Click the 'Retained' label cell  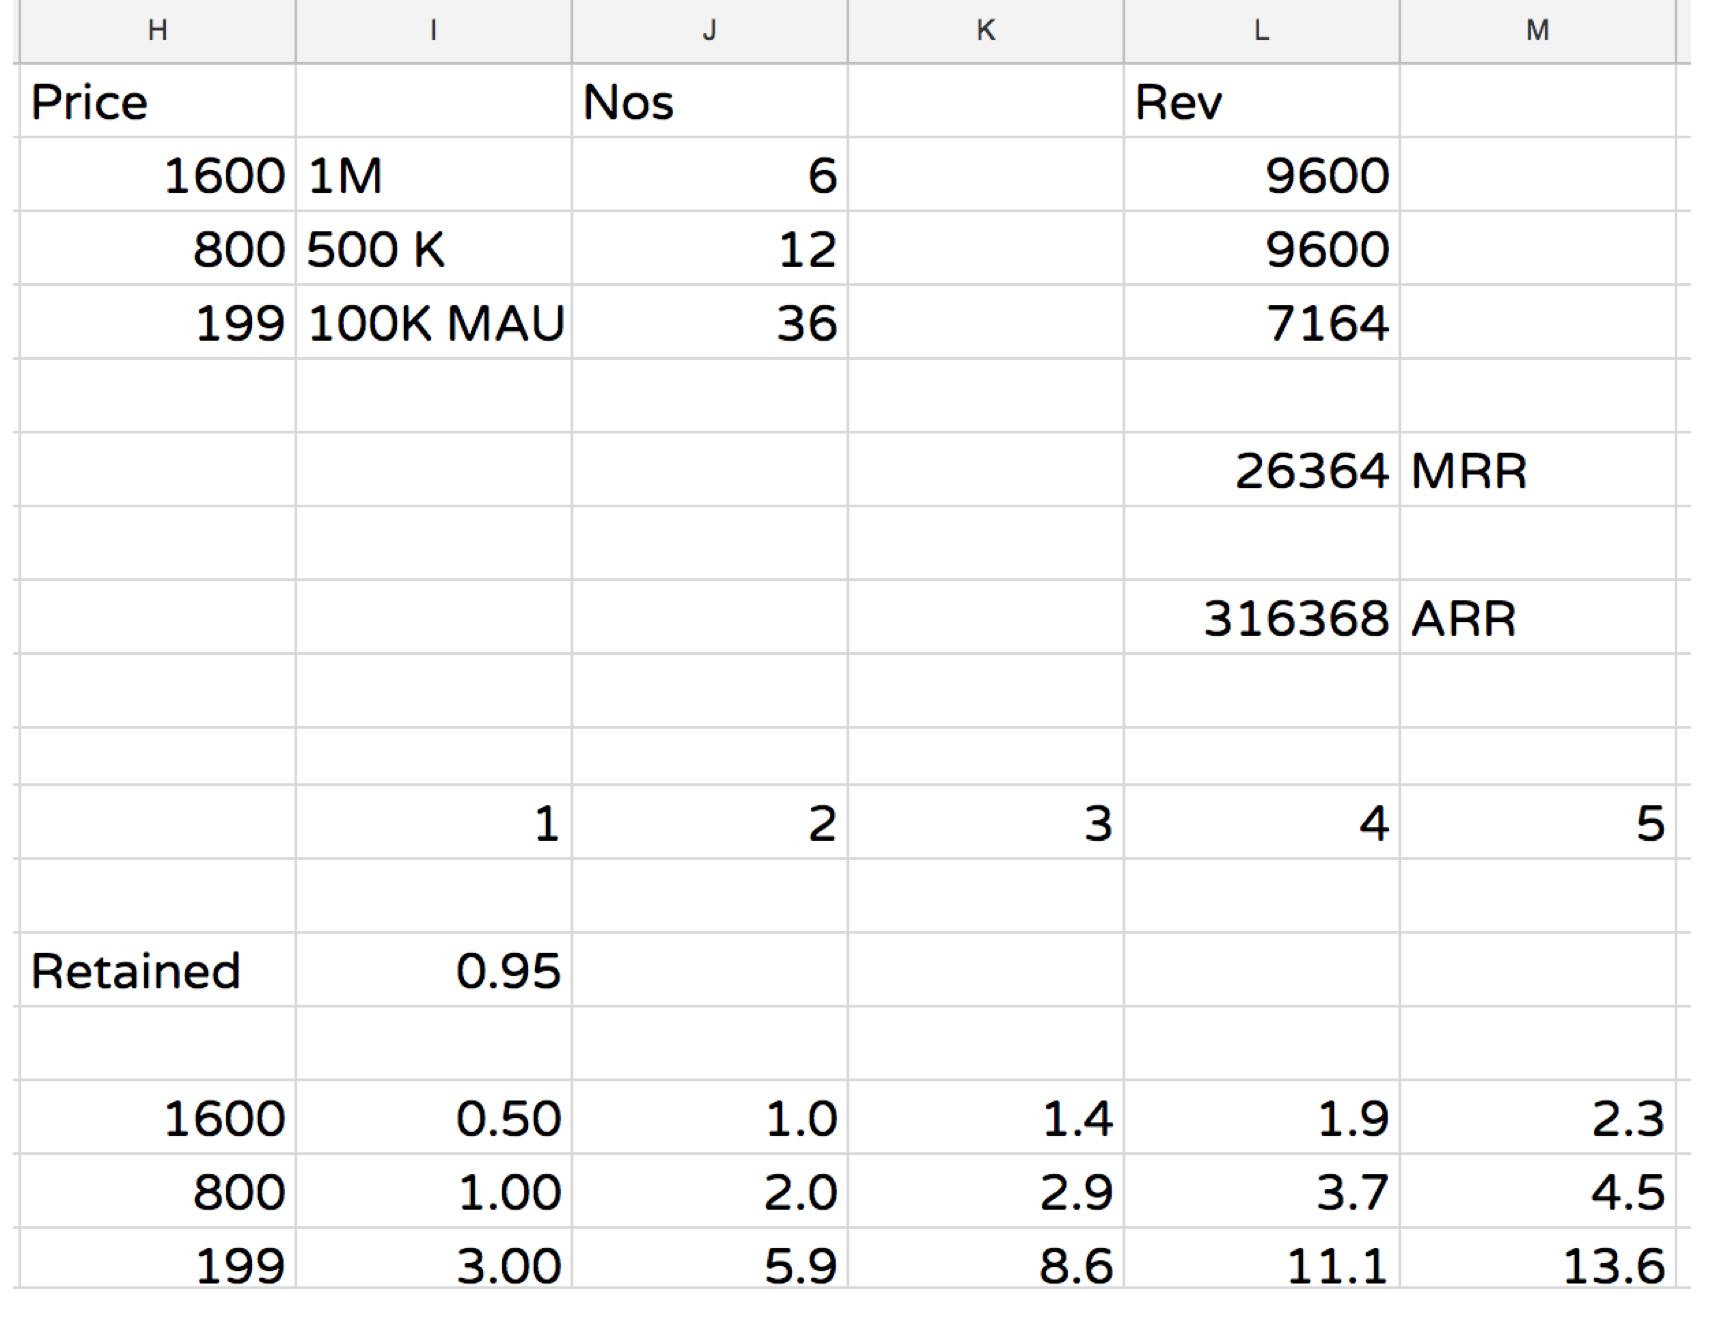pyautogui.click(x=157, y=970)
